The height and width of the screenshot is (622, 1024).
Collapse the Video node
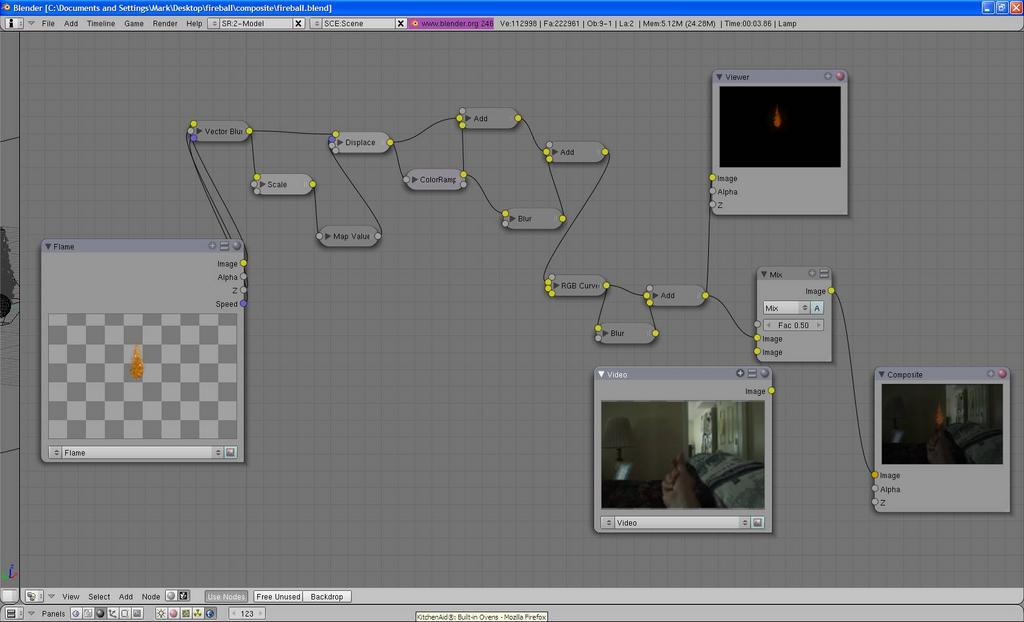[x=601, y=374]
